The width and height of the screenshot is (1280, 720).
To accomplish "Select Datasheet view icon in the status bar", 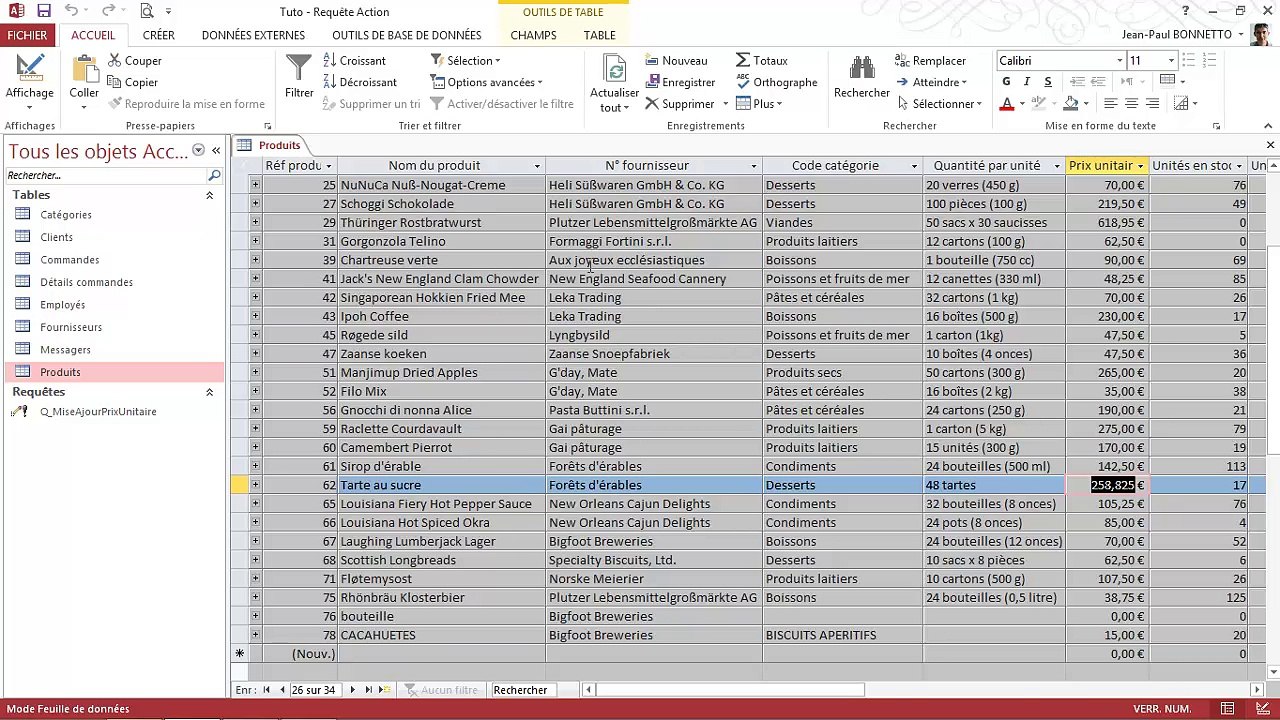I will click(1228, 709).
